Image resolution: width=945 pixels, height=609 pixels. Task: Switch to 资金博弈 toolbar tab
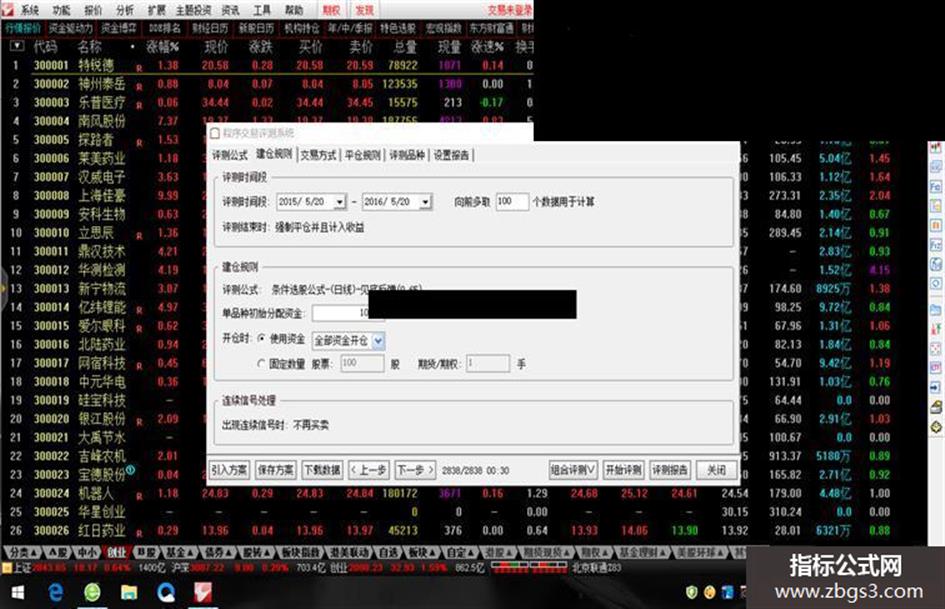click(x=119, y=28)
